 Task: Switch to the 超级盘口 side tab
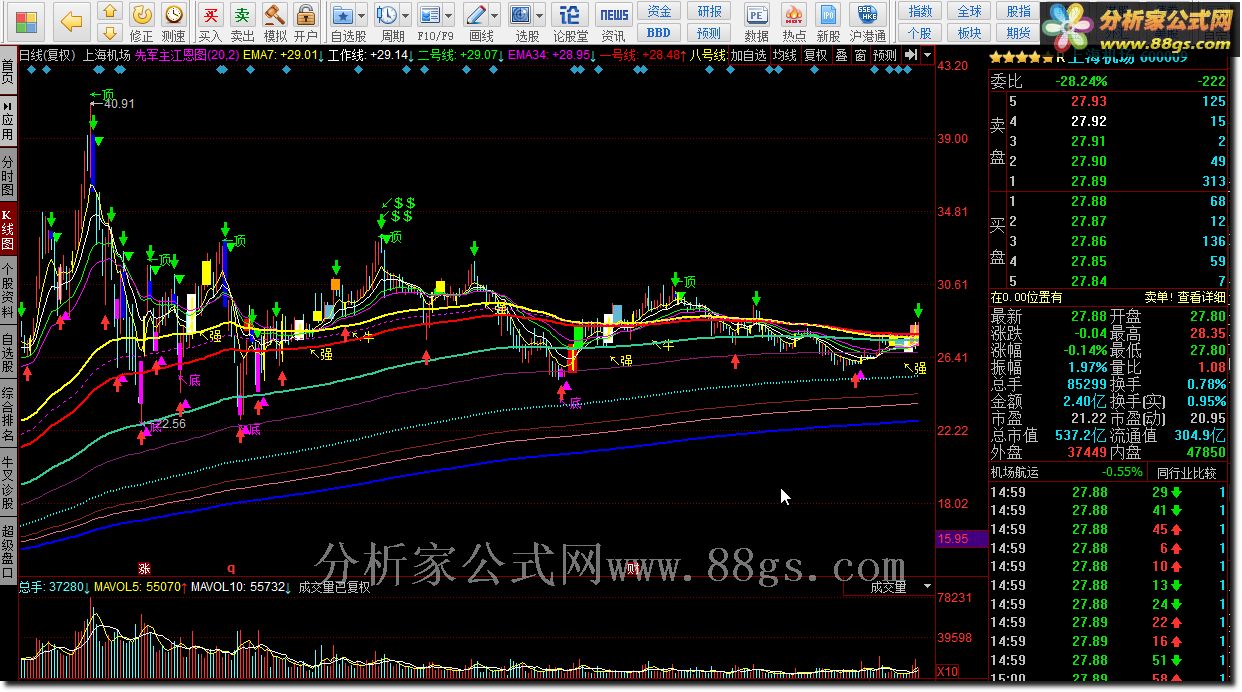(x=8, y=553)
